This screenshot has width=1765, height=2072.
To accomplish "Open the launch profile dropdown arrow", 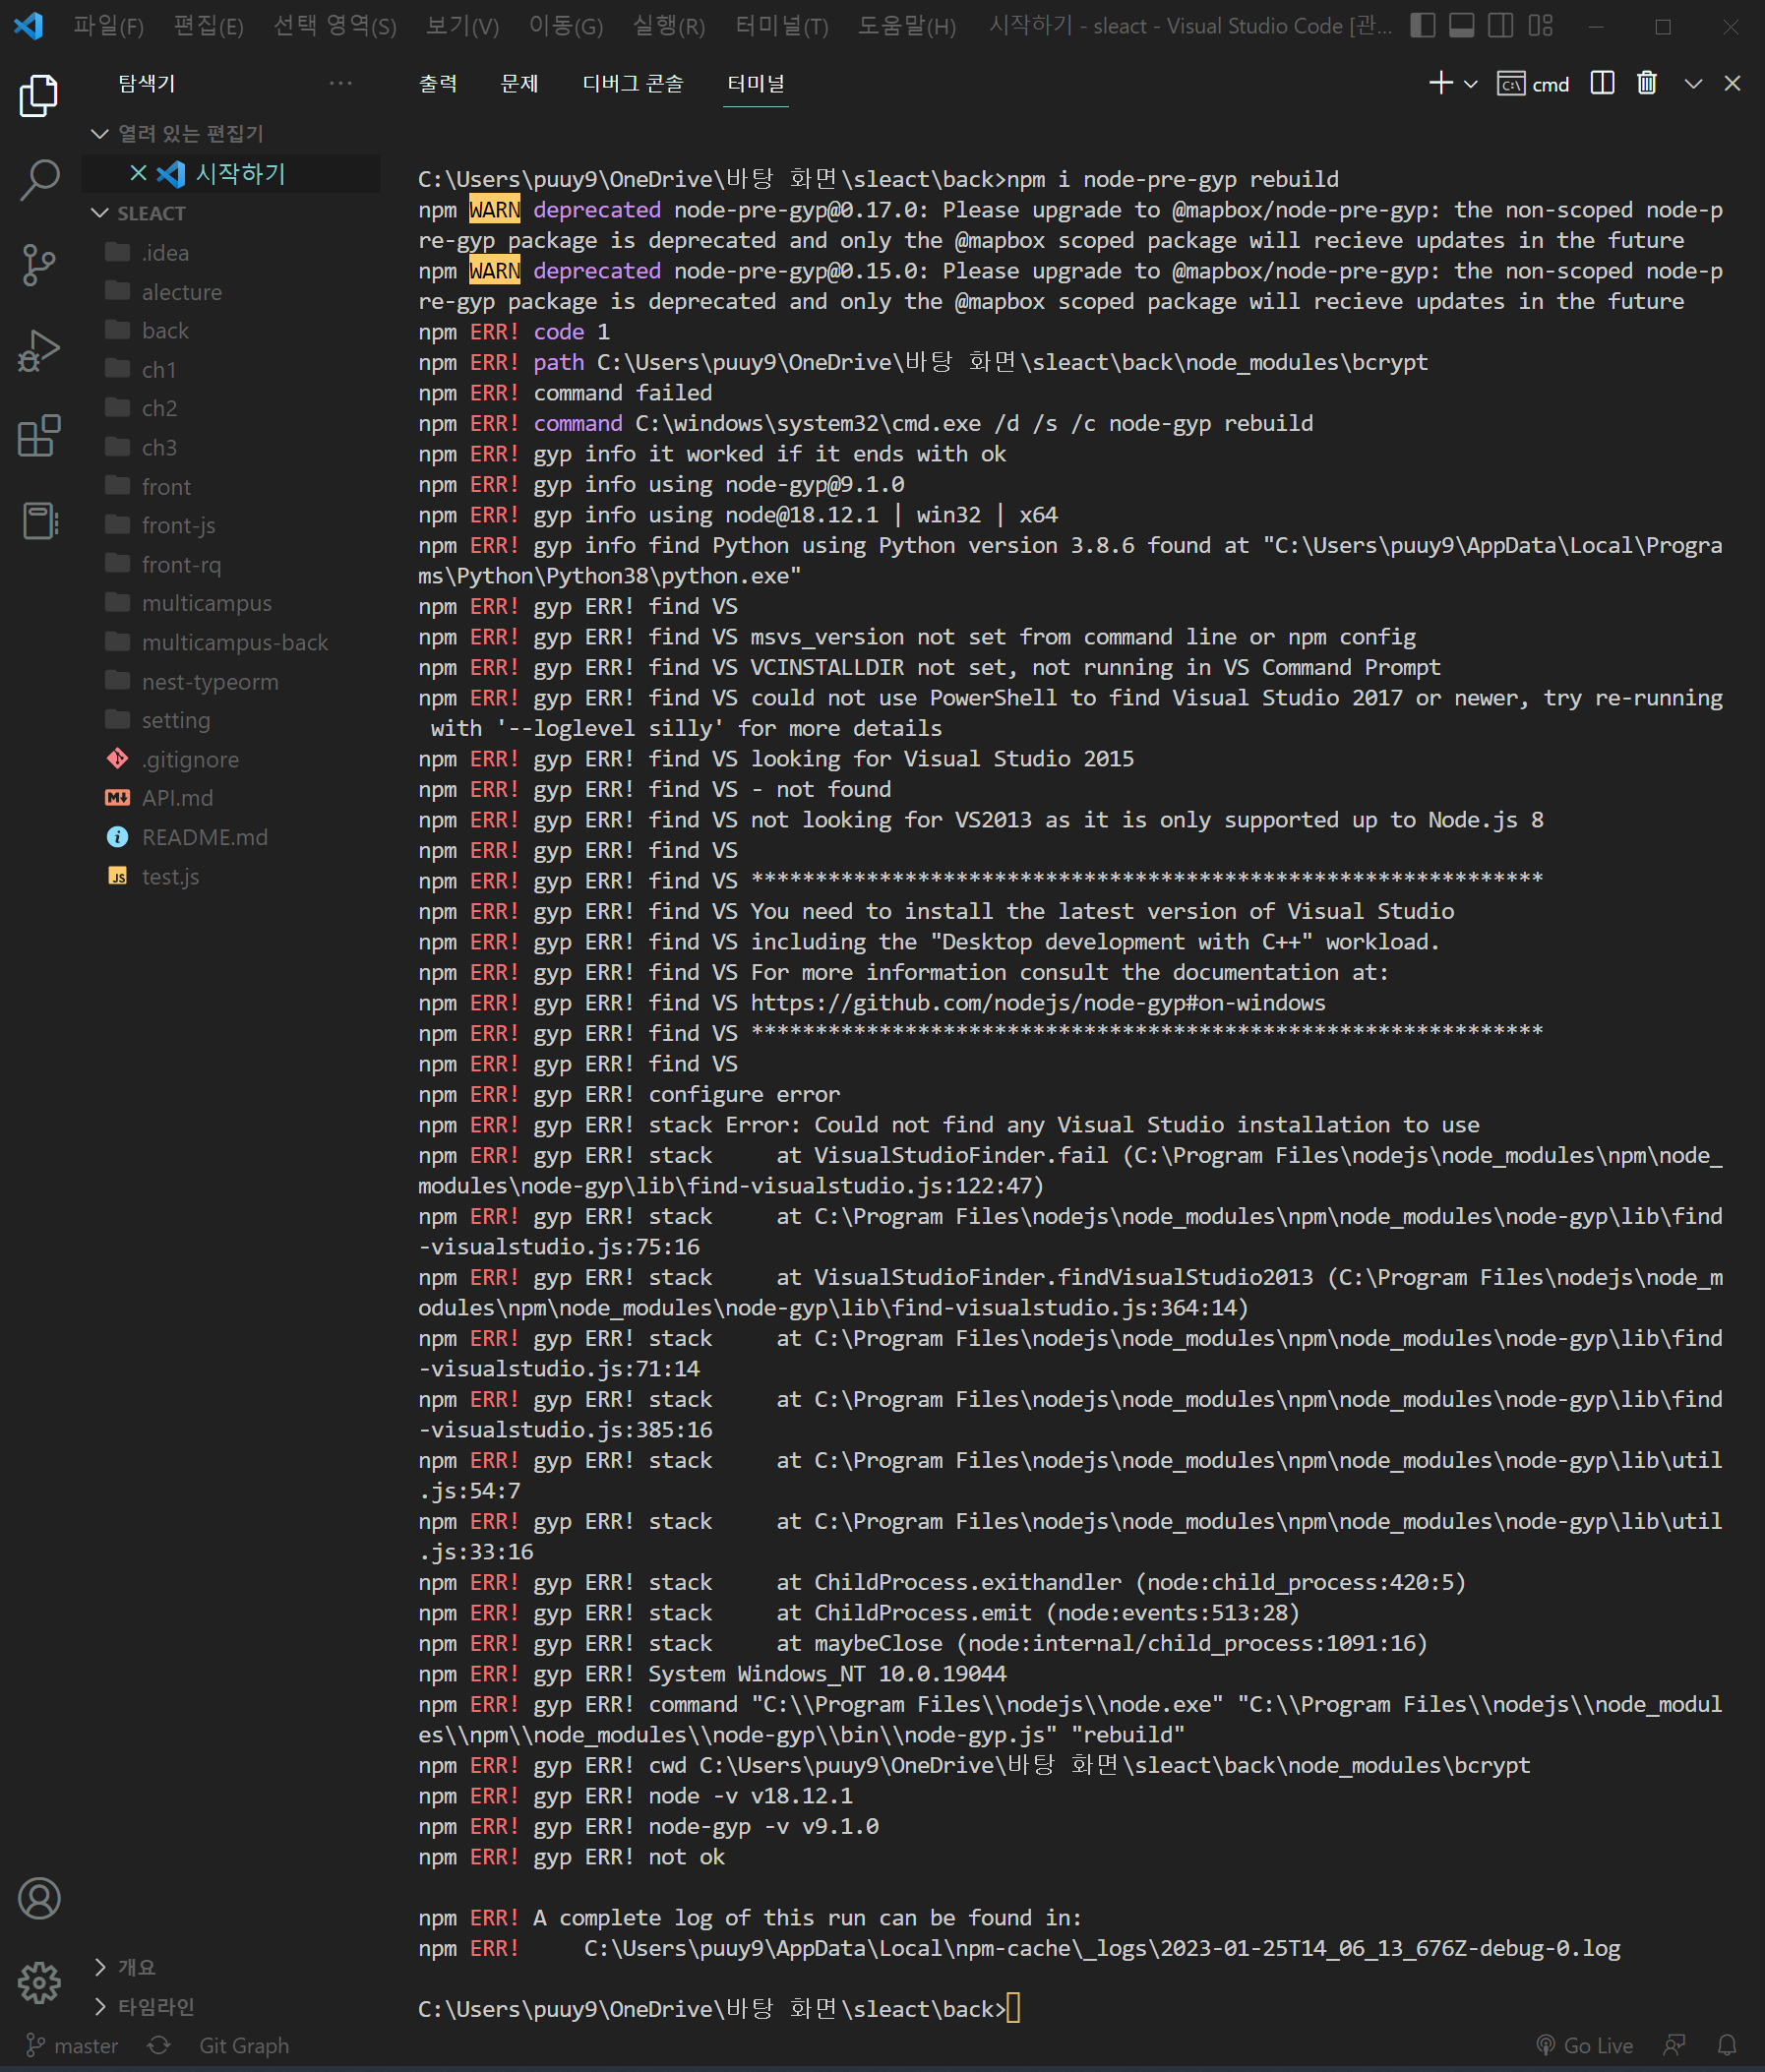I will click(1470, 84).
